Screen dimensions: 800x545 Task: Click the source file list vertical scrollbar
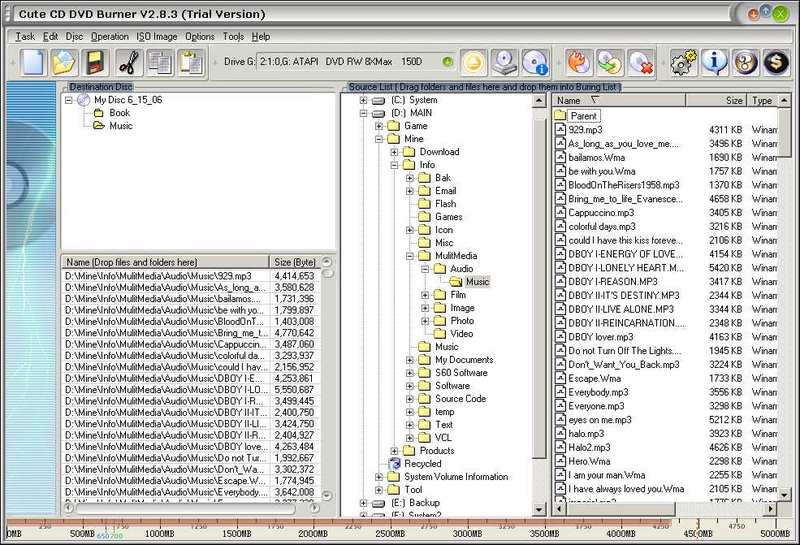[x=784, y=298]
